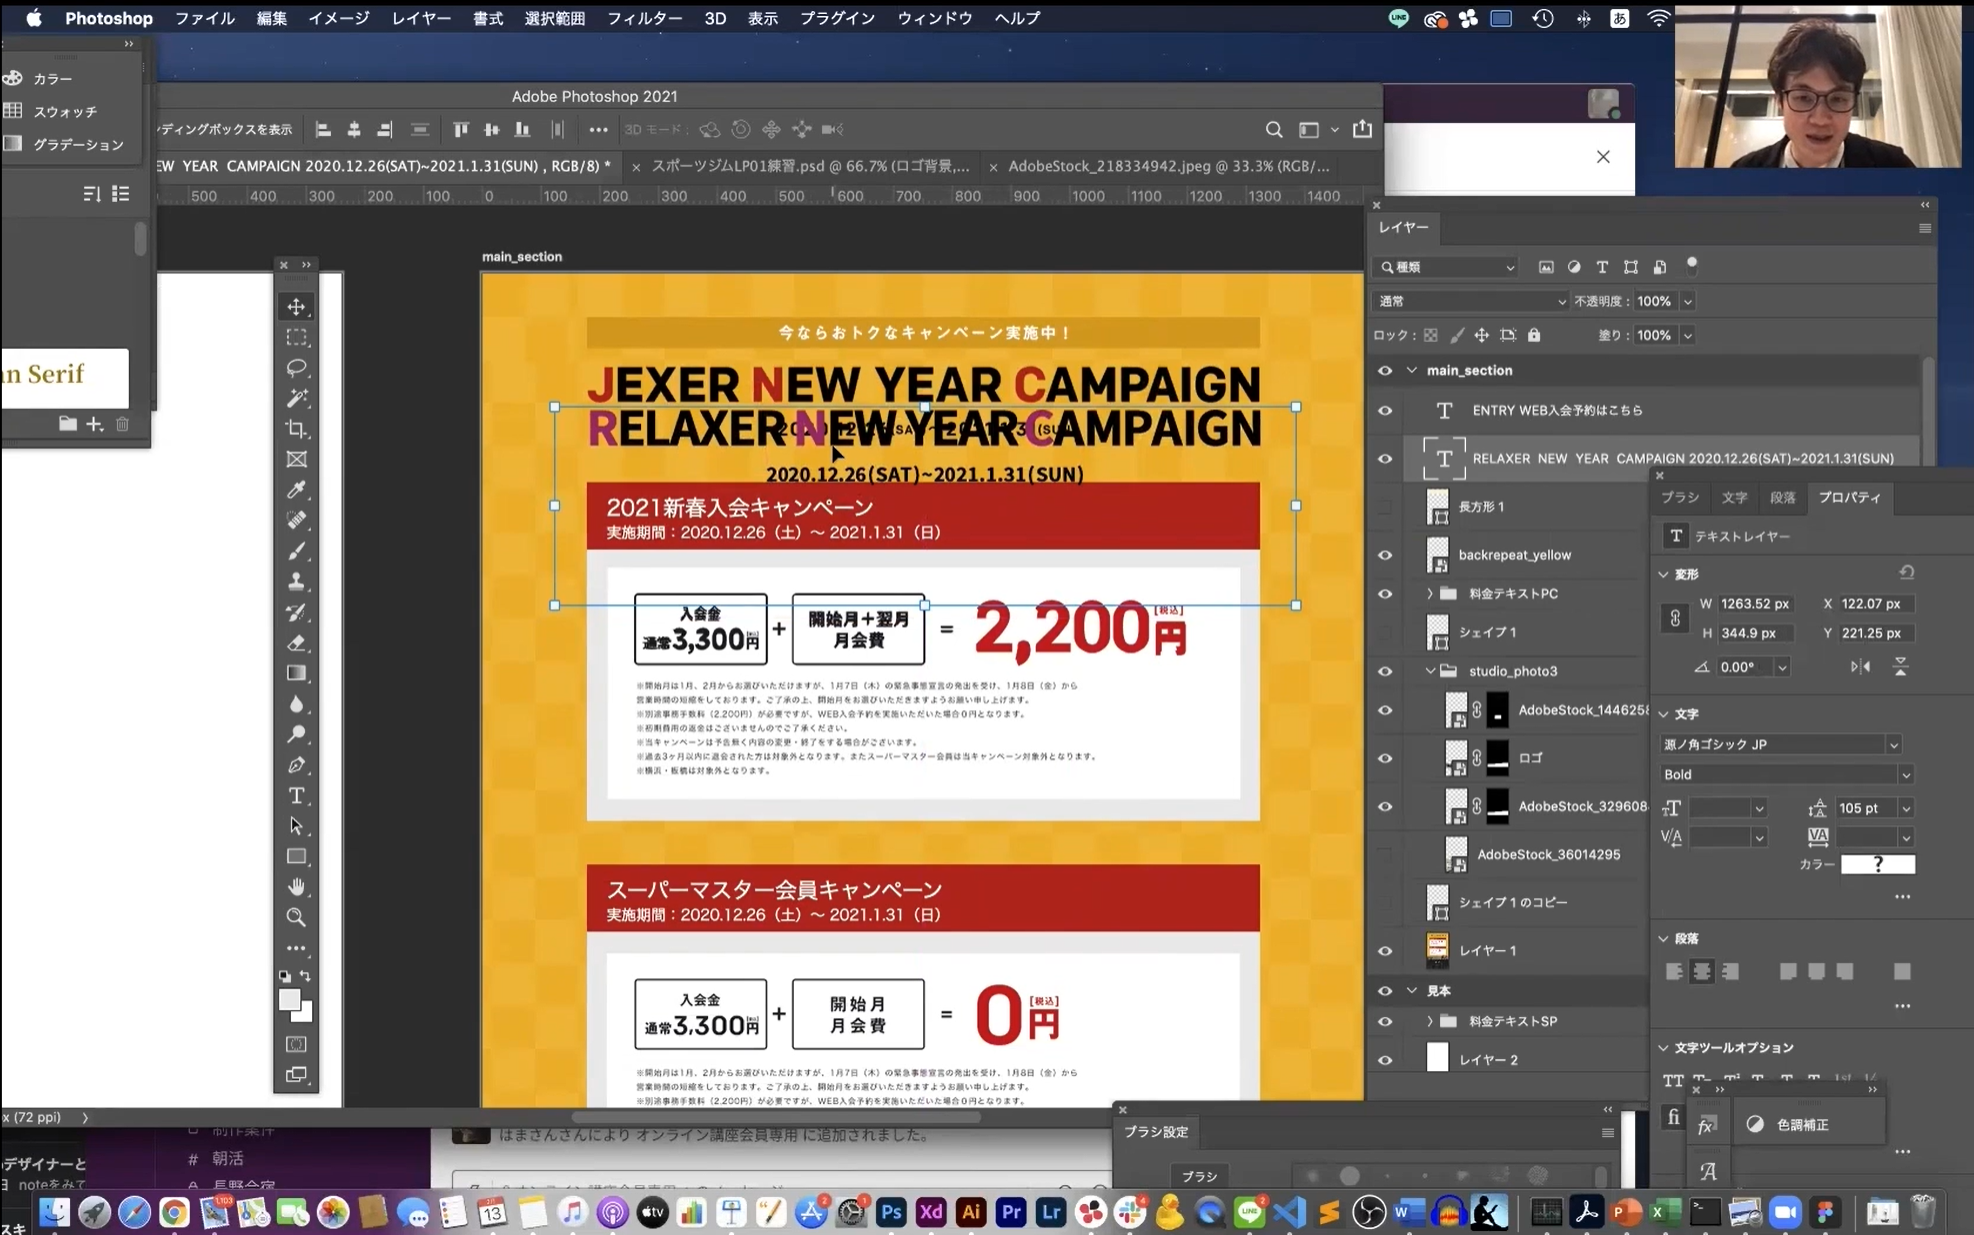Hide the ロゴ layer

pyautogui.click(x=1385, y=759)
